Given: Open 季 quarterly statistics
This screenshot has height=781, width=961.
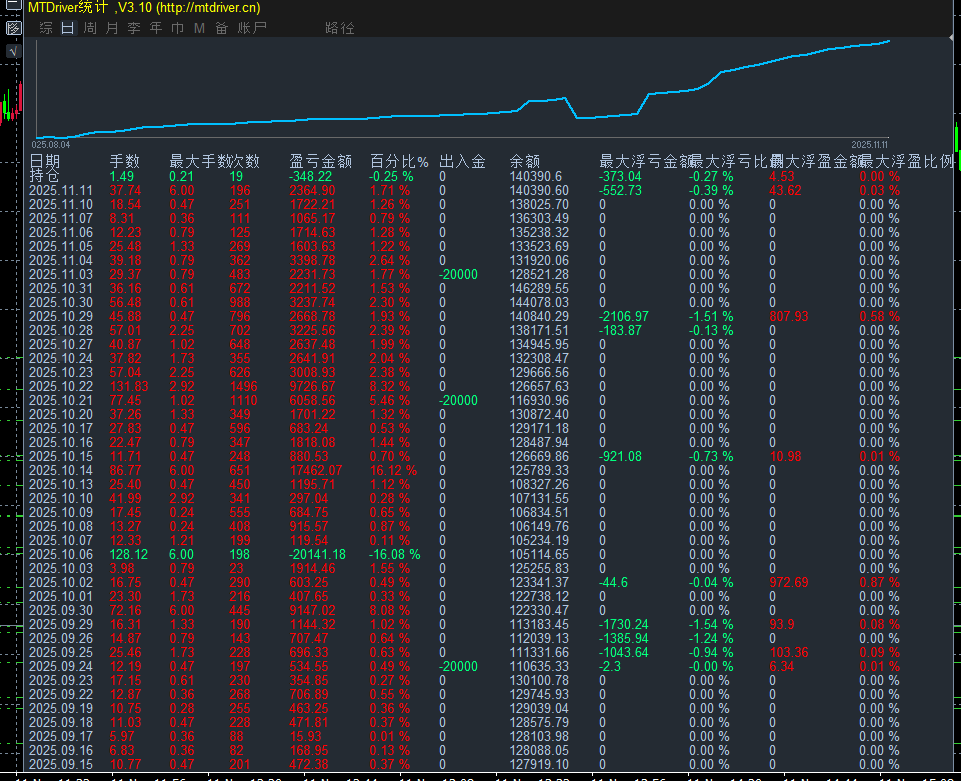Looking at the screenshot, I should (133, 28).
